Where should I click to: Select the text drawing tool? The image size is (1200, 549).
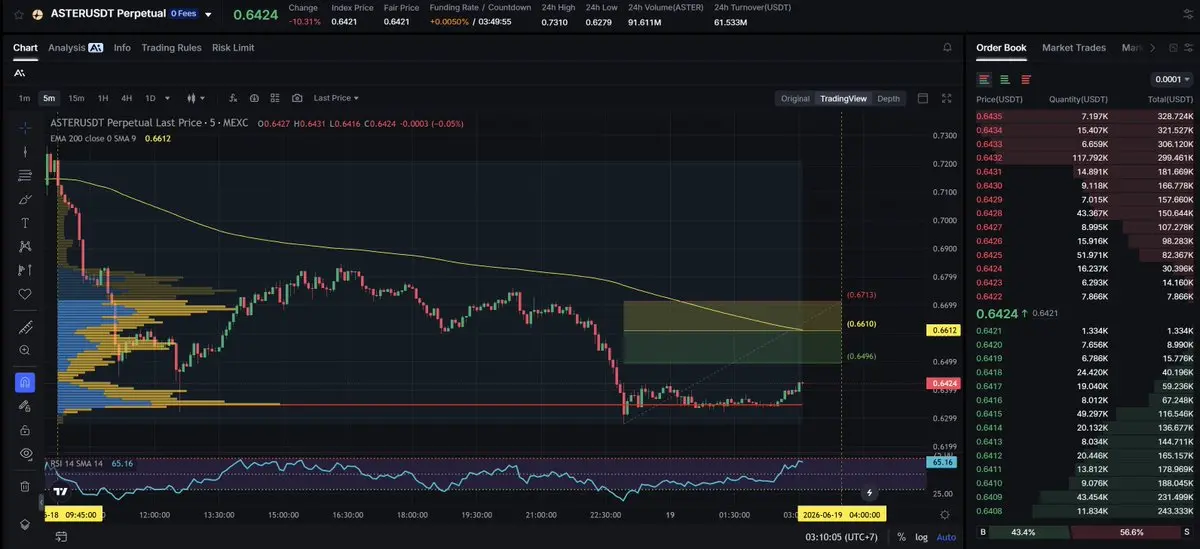(x=25, y=222)
